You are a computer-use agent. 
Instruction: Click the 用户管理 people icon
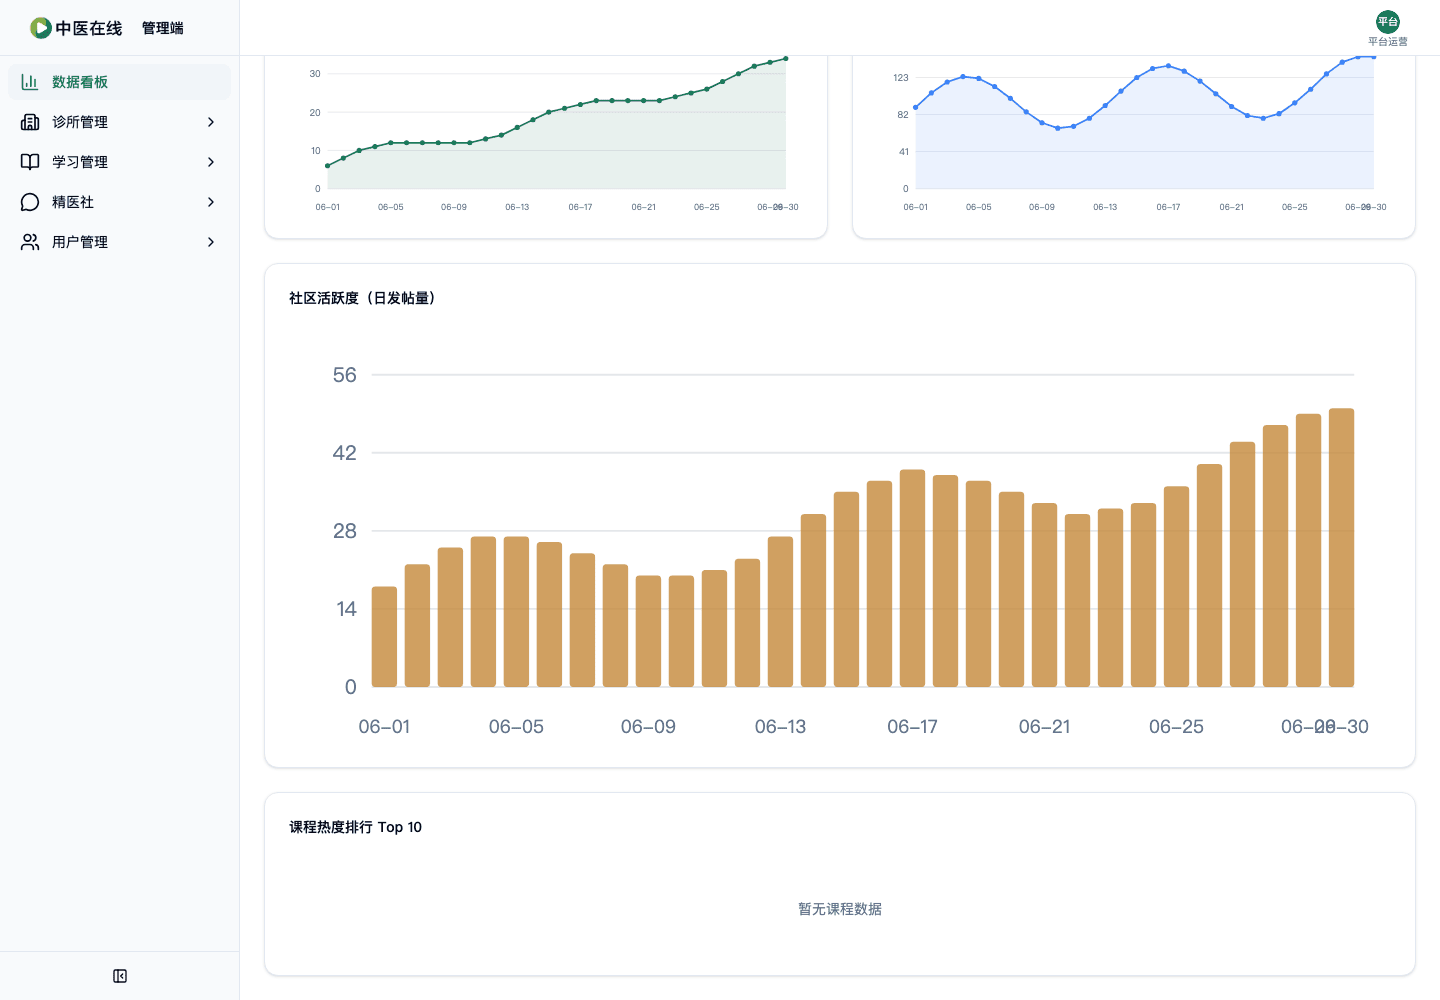pos(30,242)
